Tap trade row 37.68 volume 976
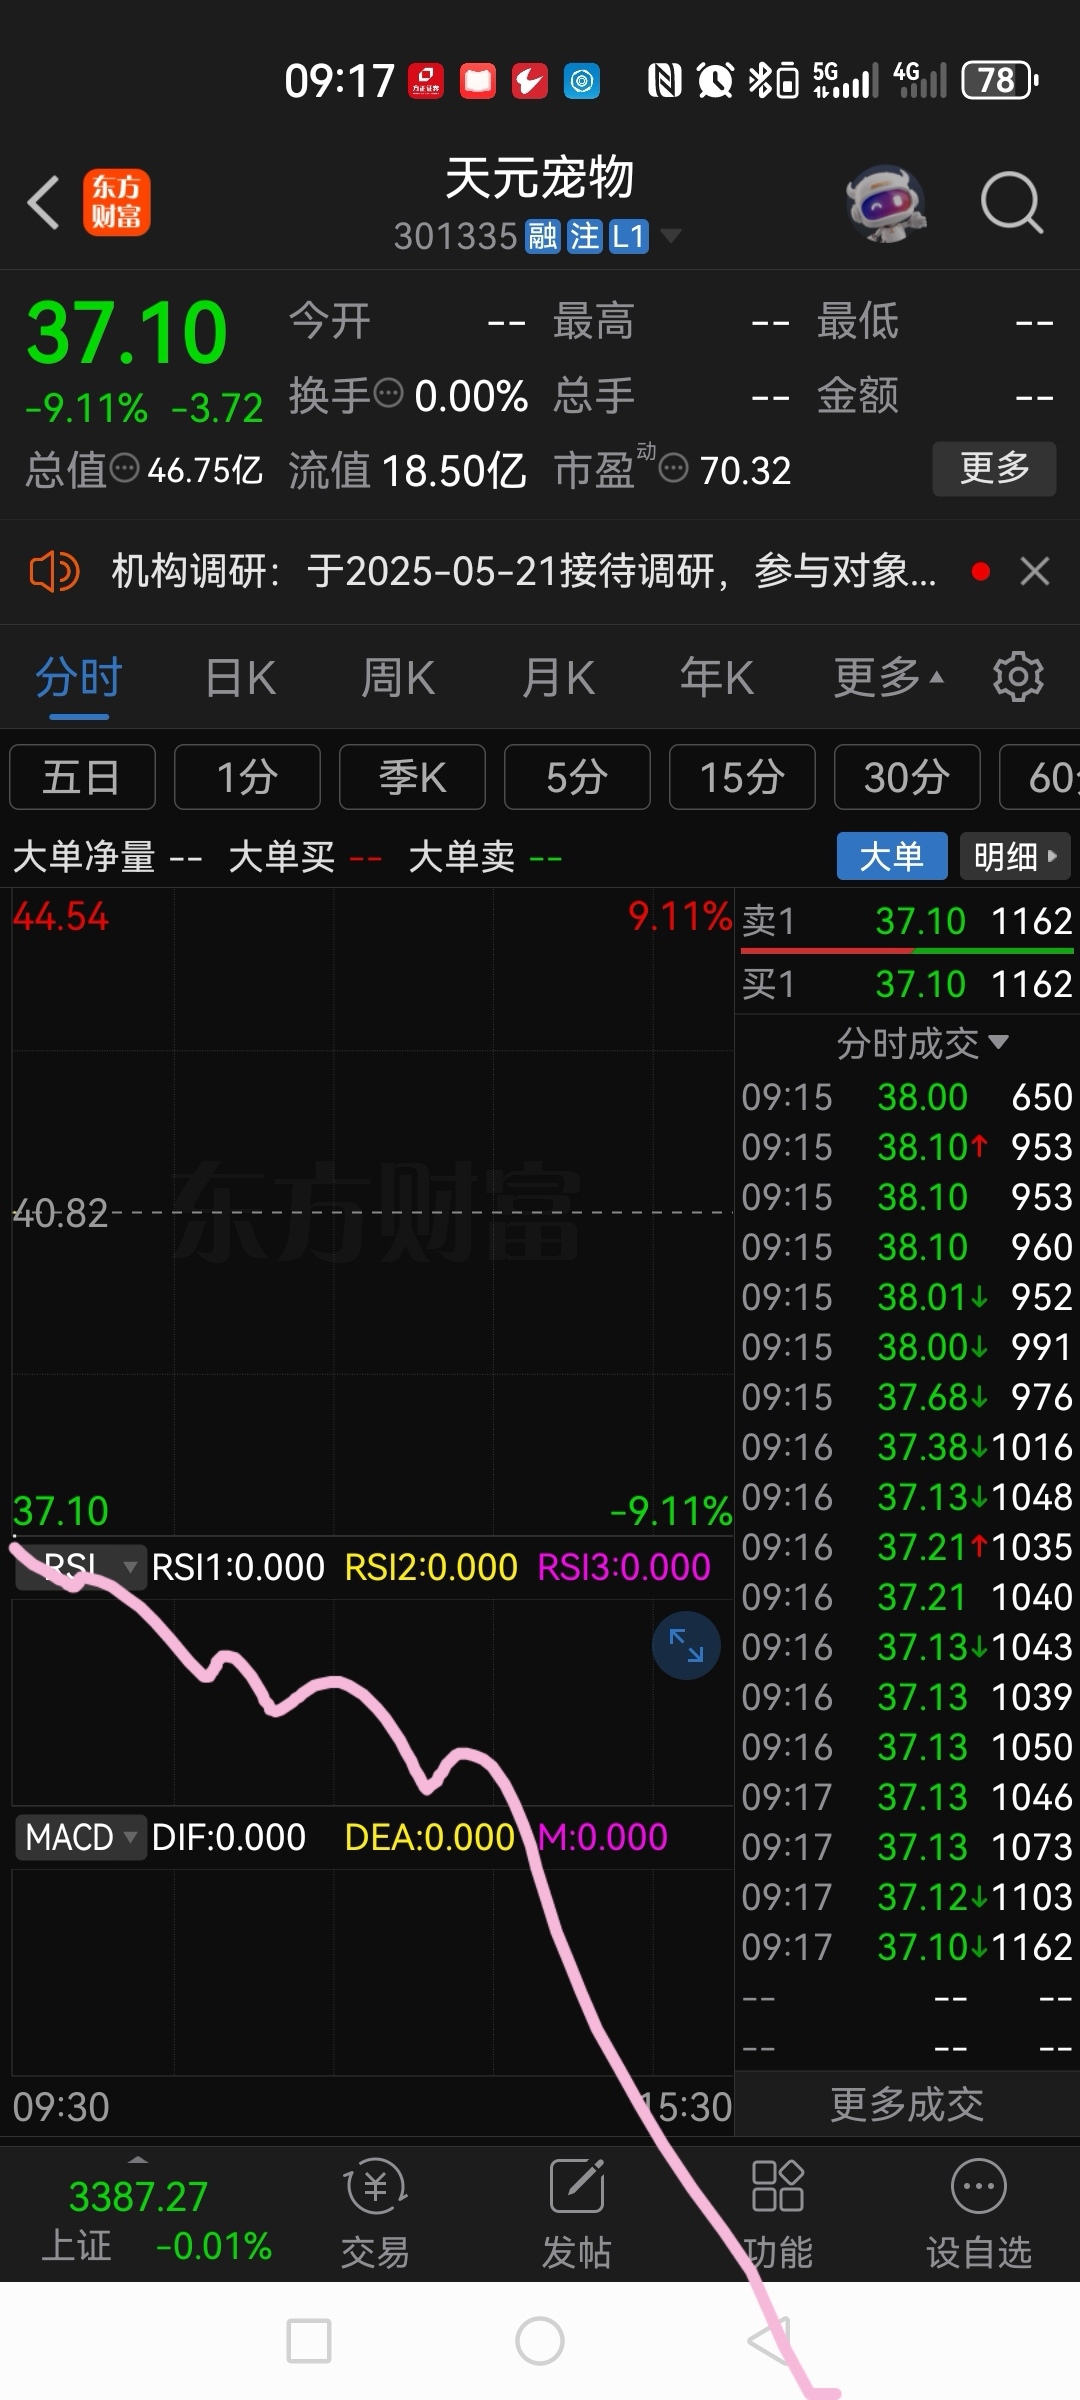Screen dimensions: 1080x2400 (x=907, y=1397)
